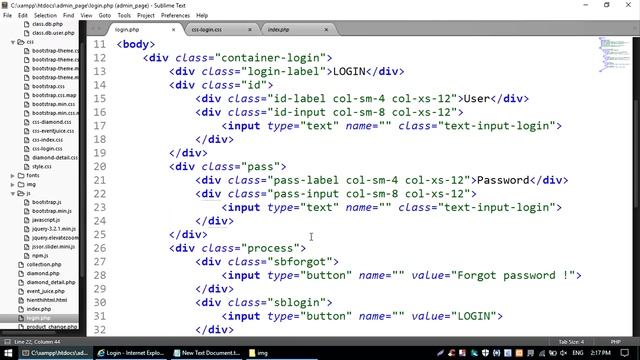Click the fonts folder icon
640x360 pixels.
pos(20,176)
